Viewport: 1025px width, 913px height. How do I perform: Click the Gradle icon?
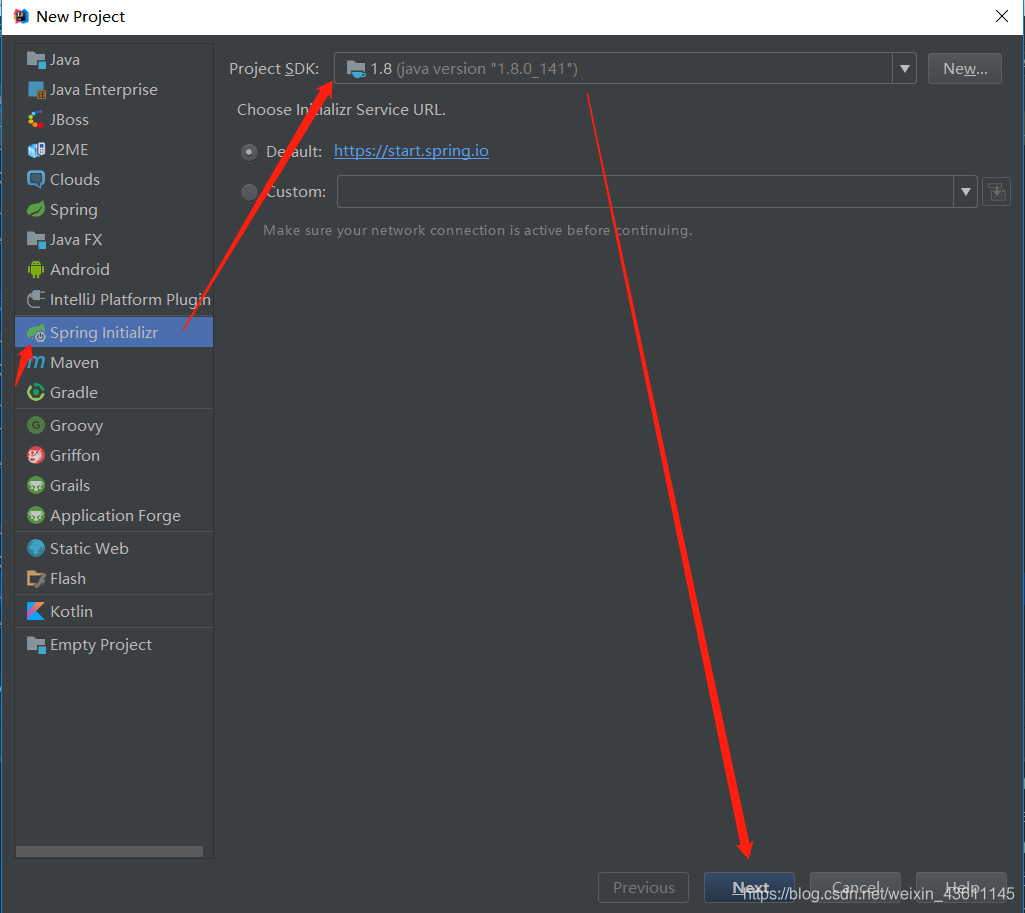click(36, 392)
